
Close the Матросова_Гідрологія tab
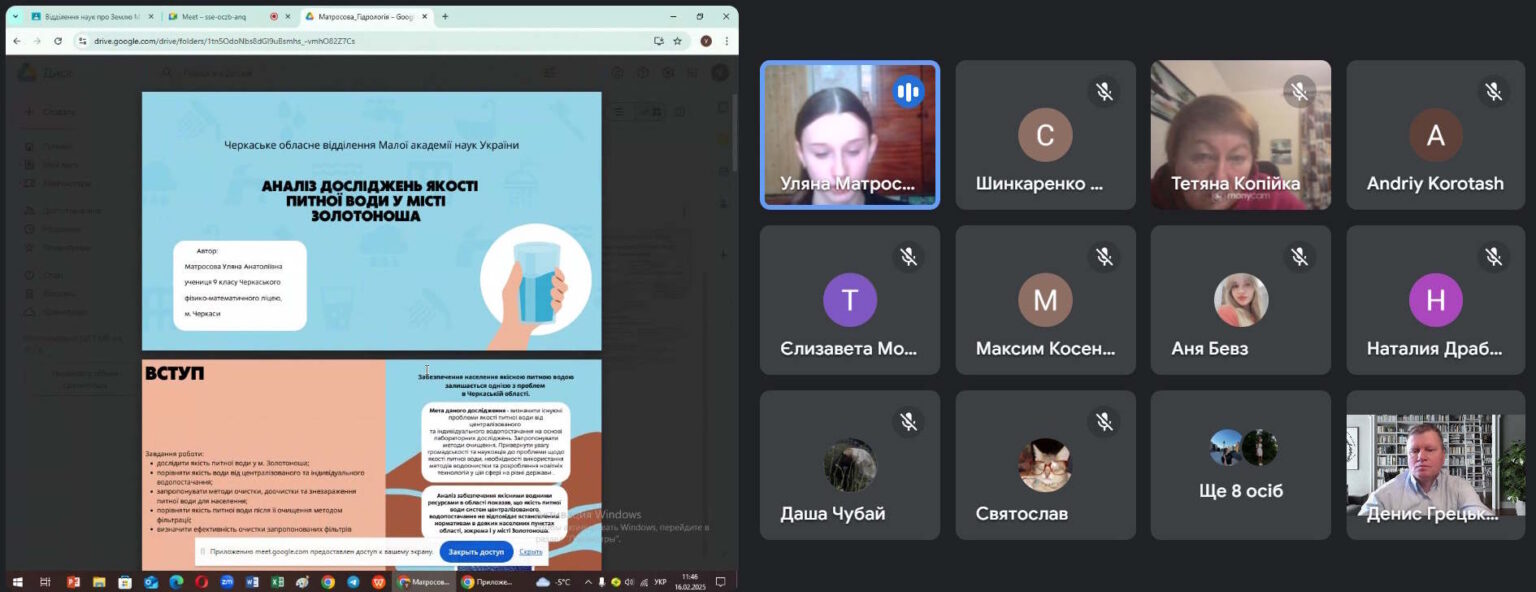tap(425, 16)
